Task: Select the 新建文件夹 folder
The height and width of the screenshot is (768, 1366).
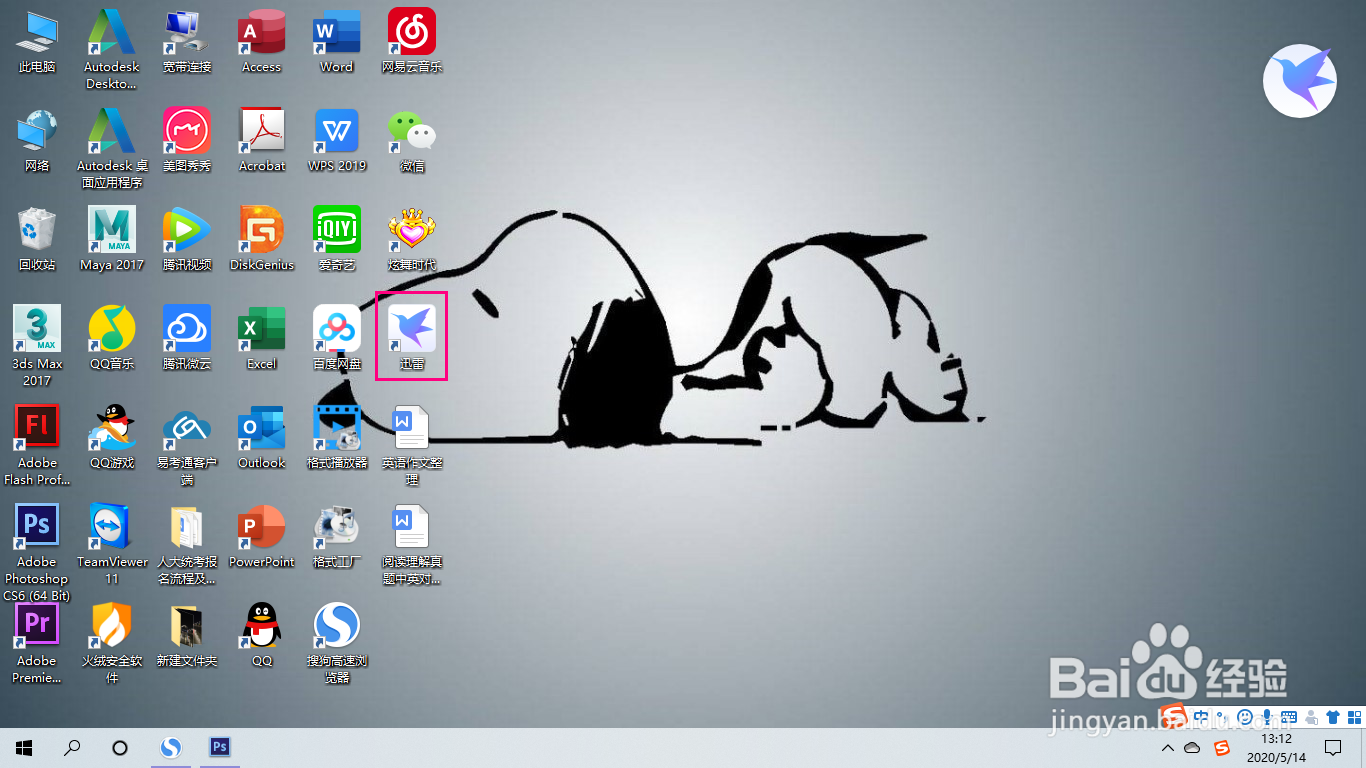Action: [187, 636]
